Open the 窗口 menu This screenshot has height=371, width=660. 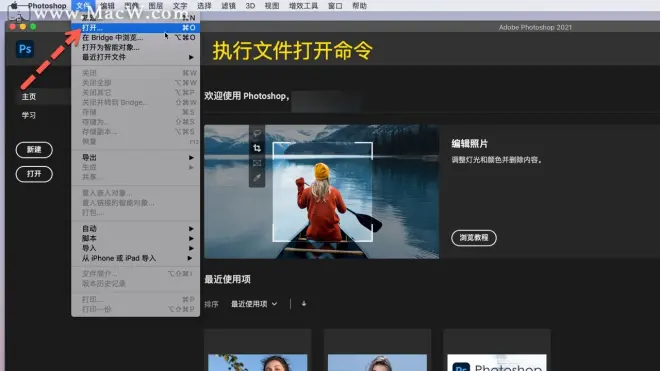click(335, 5)
